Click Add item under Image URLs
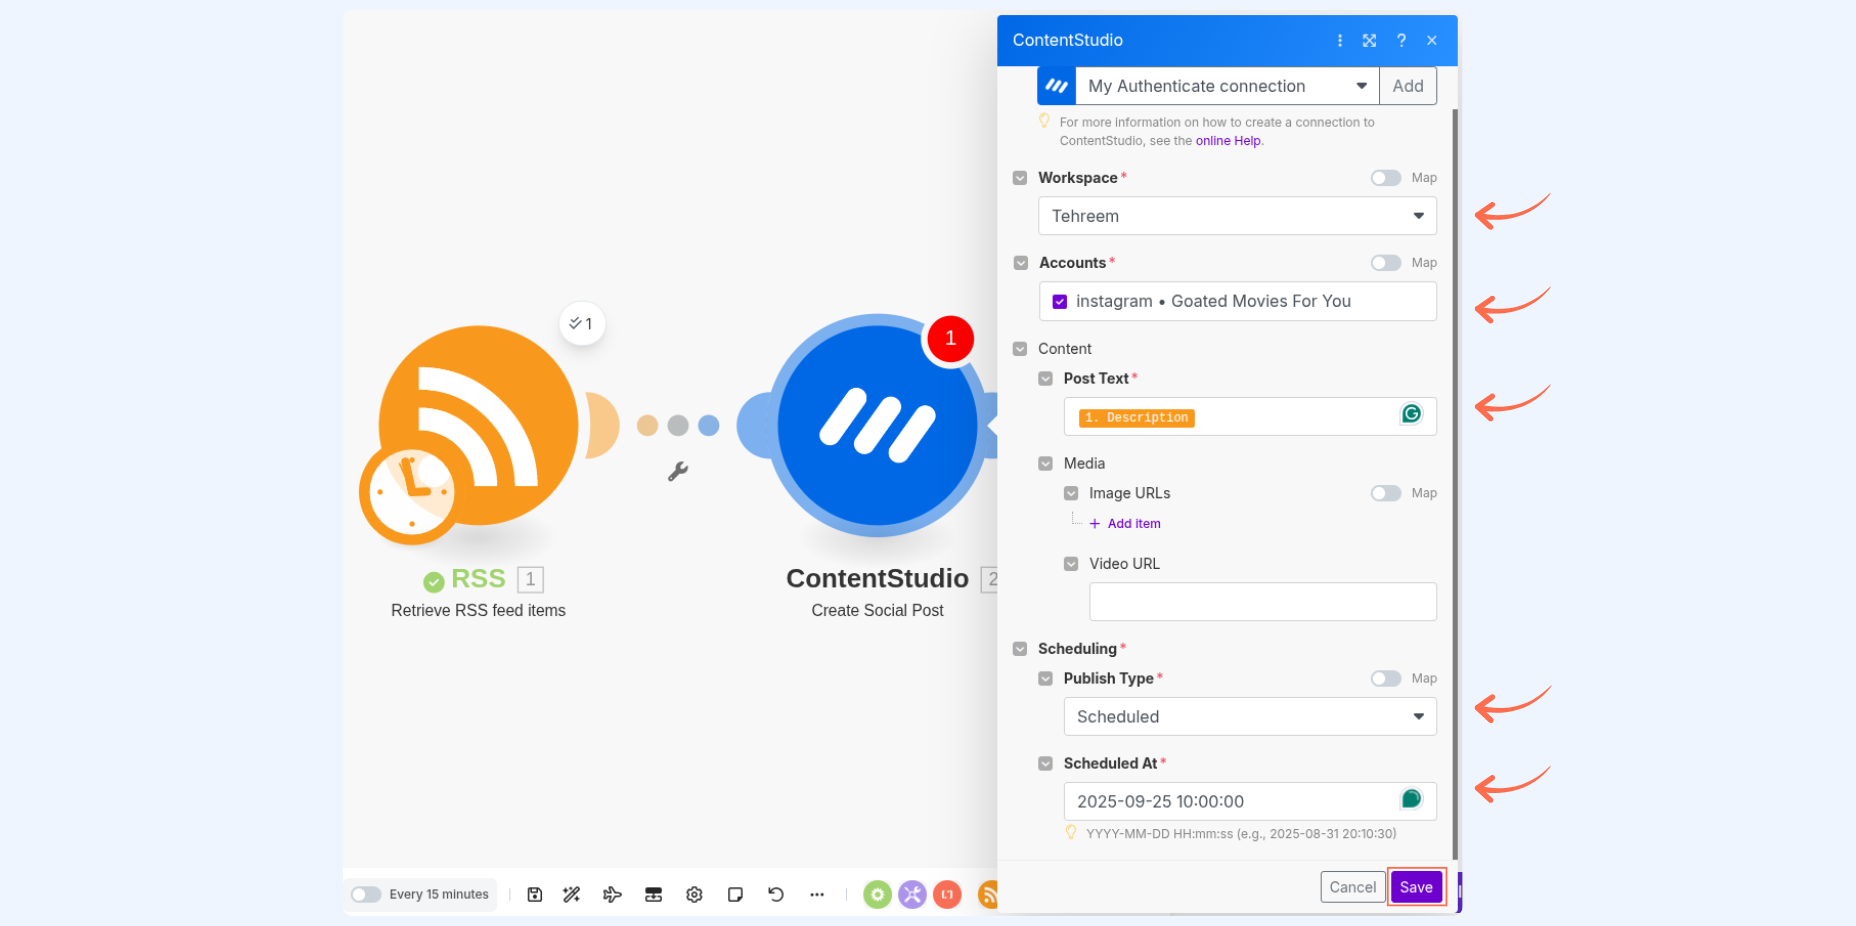The width and height of the screenshot is (1856, 926). [1125, 524]
